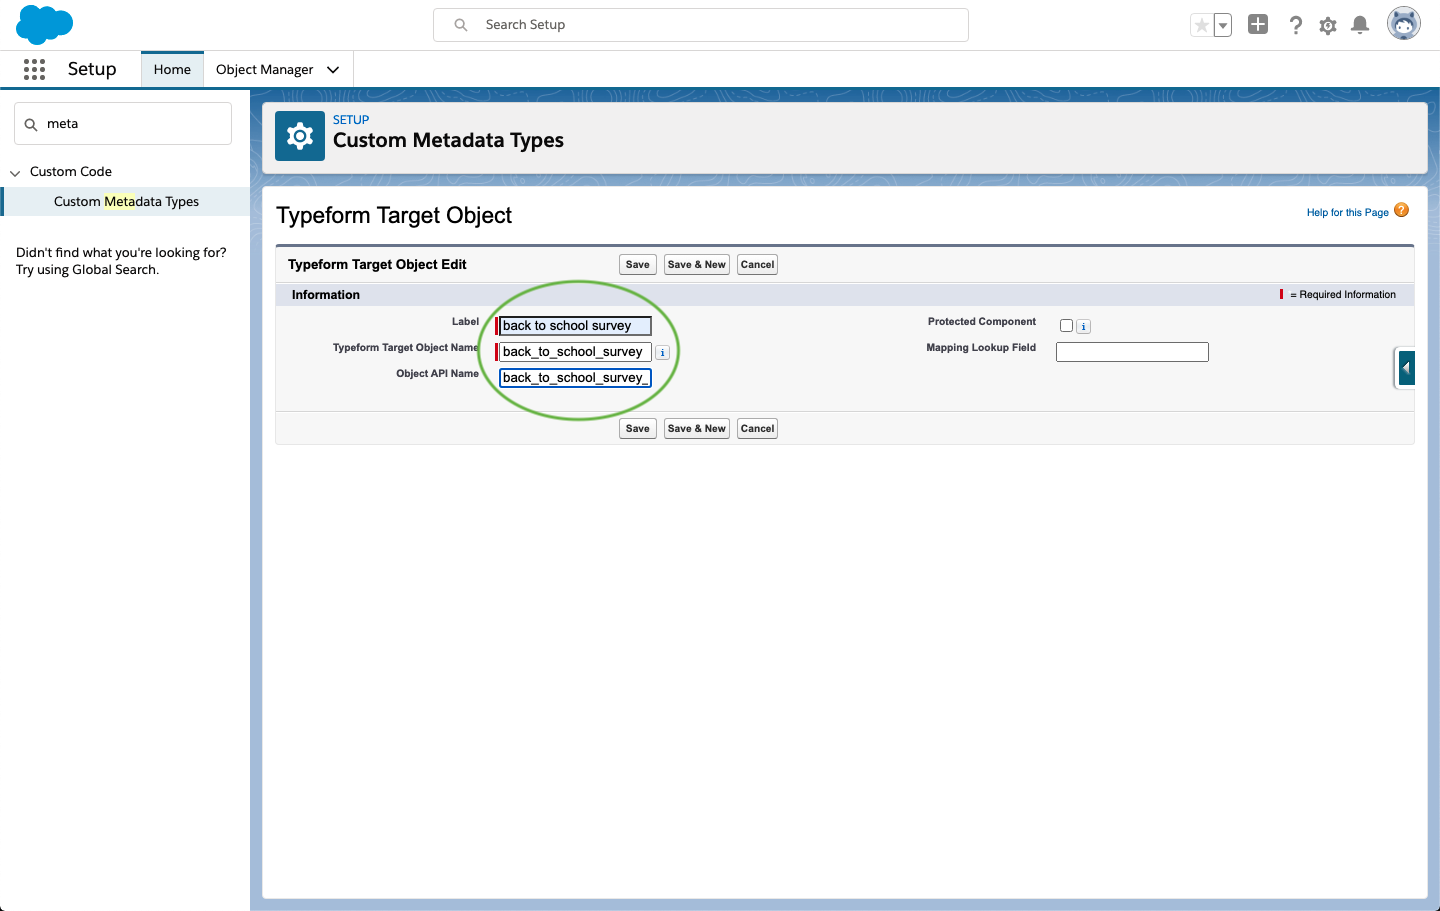The width and height of the screenshot is (1440, 911).
Task: Click the top Save button
Action: 638,265
